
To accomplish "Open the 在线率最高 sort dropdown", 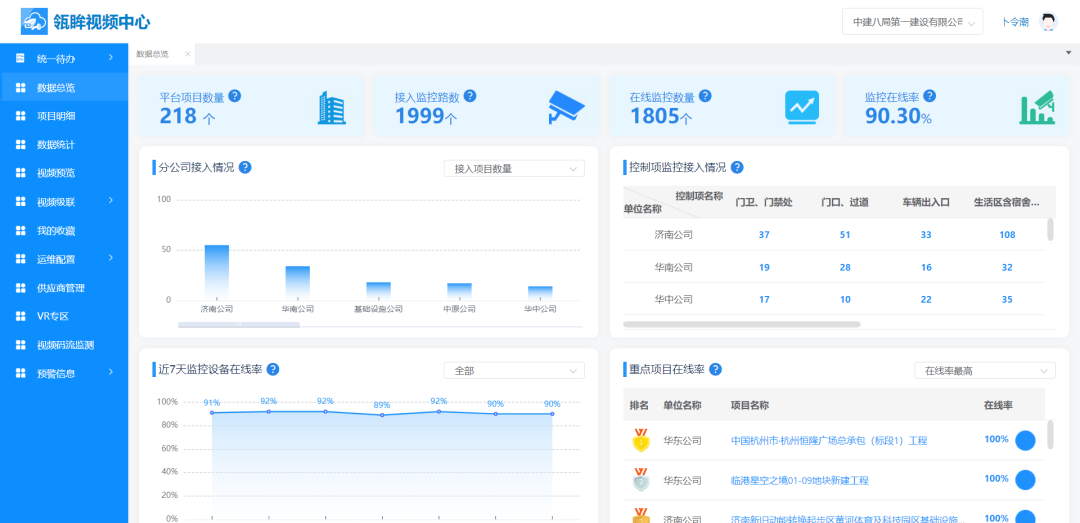I will pos(984,371).
